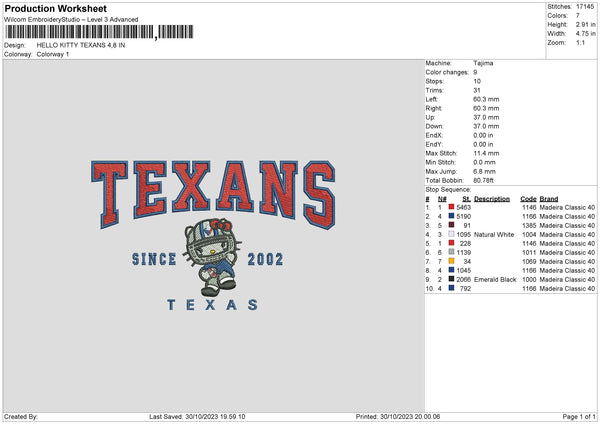
Task: Click the blue swatch in stop row 5190
Action: [x=451, y=216]
